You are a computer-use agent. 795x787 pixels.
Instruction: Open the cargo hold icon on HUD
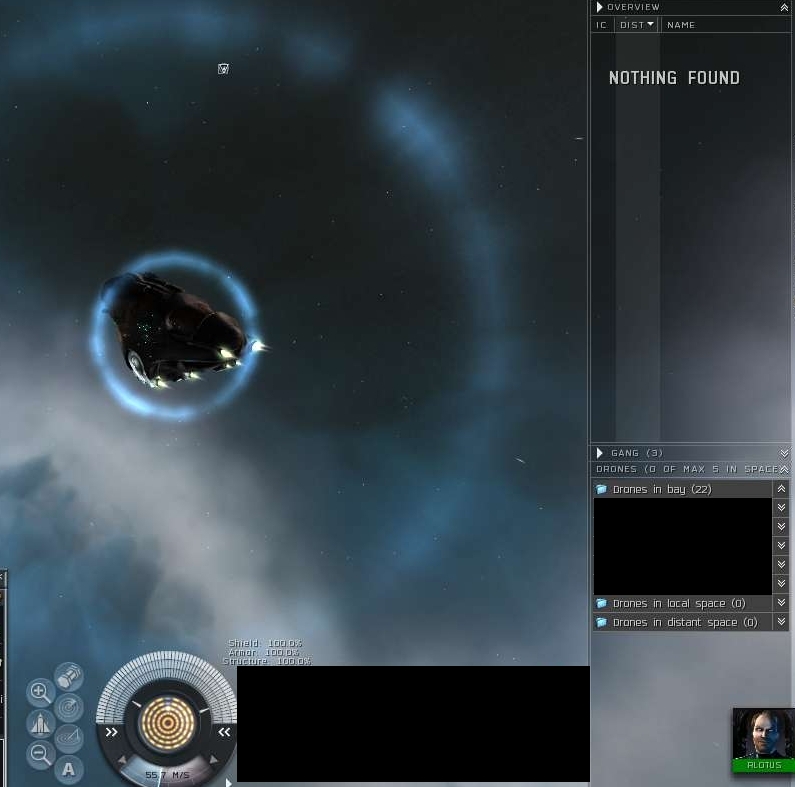(x=68, y=677)
